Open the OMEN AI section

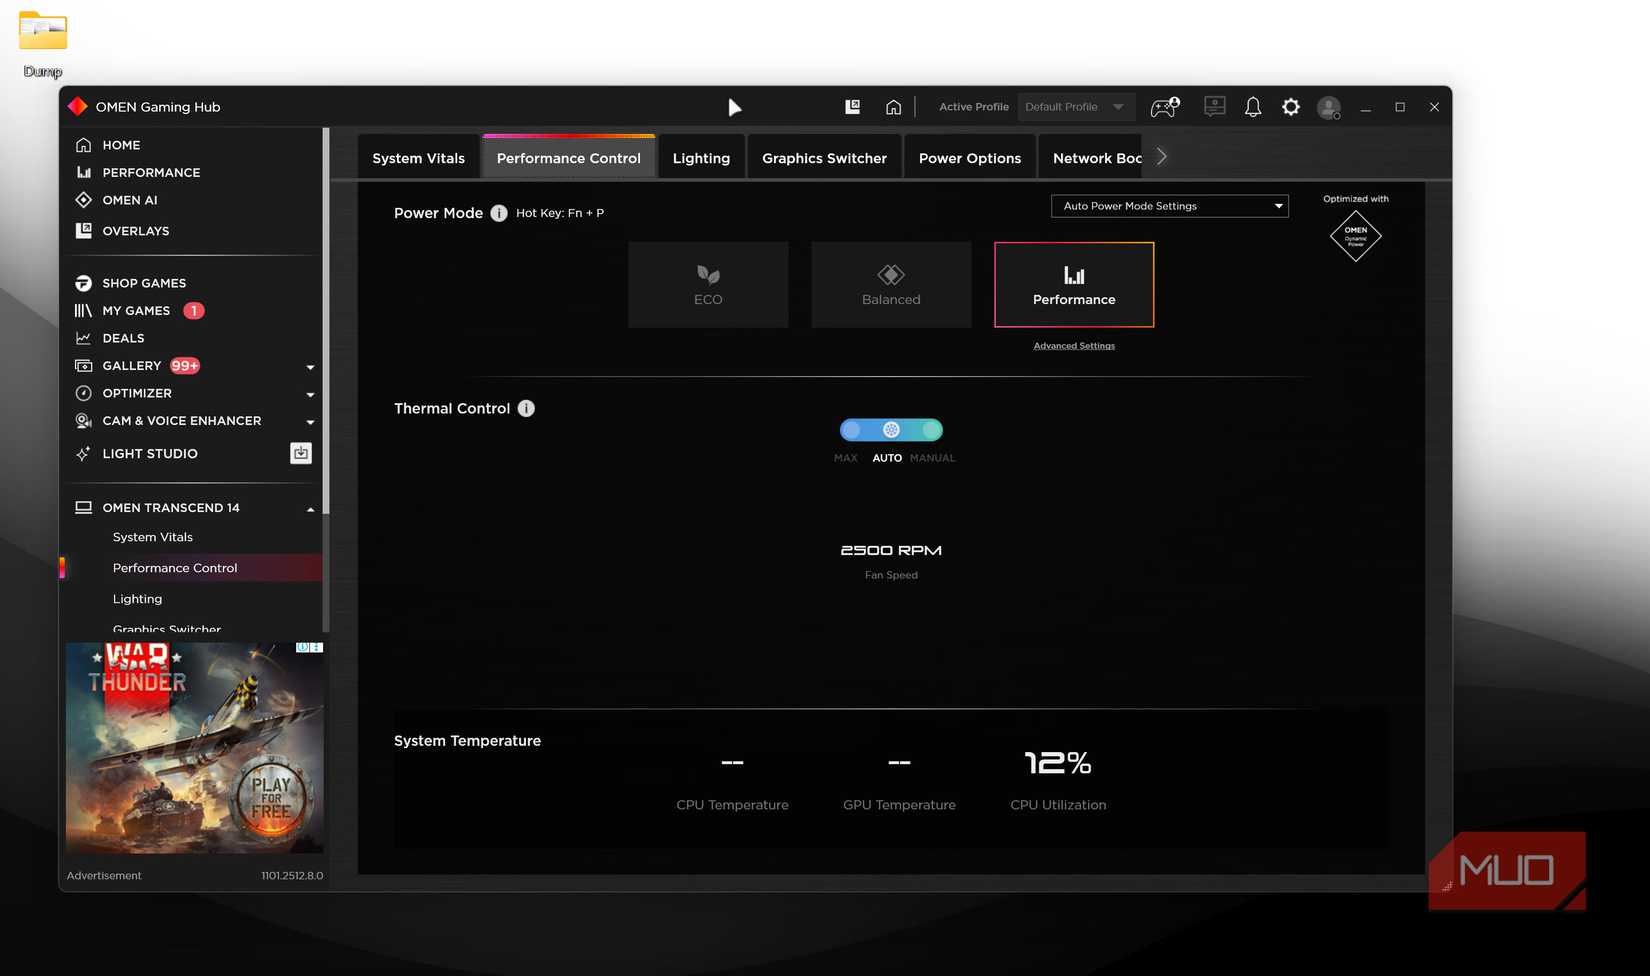(130, 200)
